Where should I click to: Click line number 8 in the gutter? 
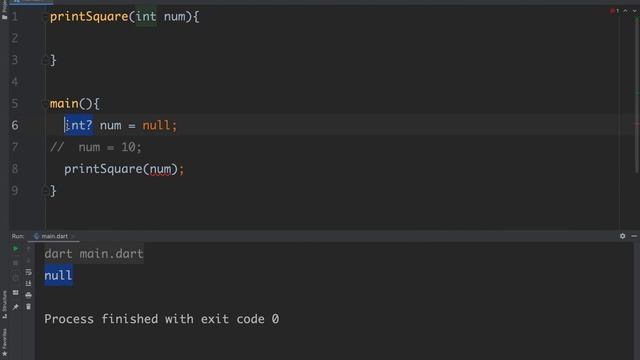tap(15, 169)
